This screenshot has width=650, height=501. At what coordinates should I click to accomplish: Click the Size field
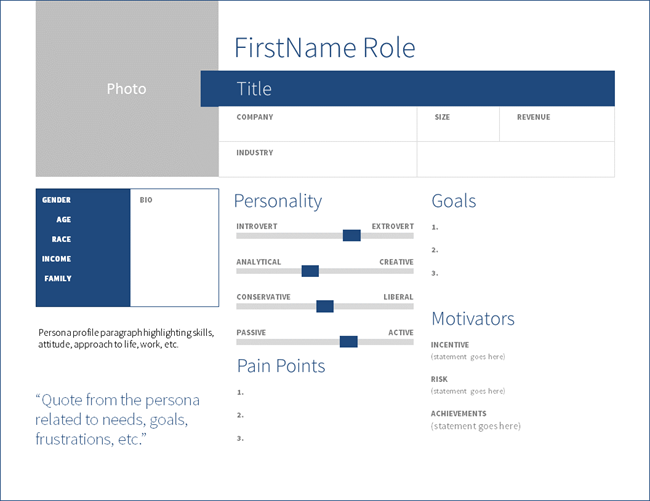(458, 124)
